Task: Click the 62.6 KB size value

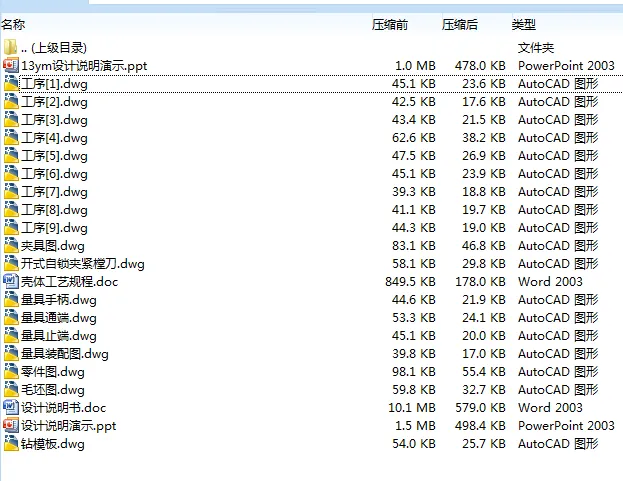Action: pyautogui.click(x=414, y=138)
